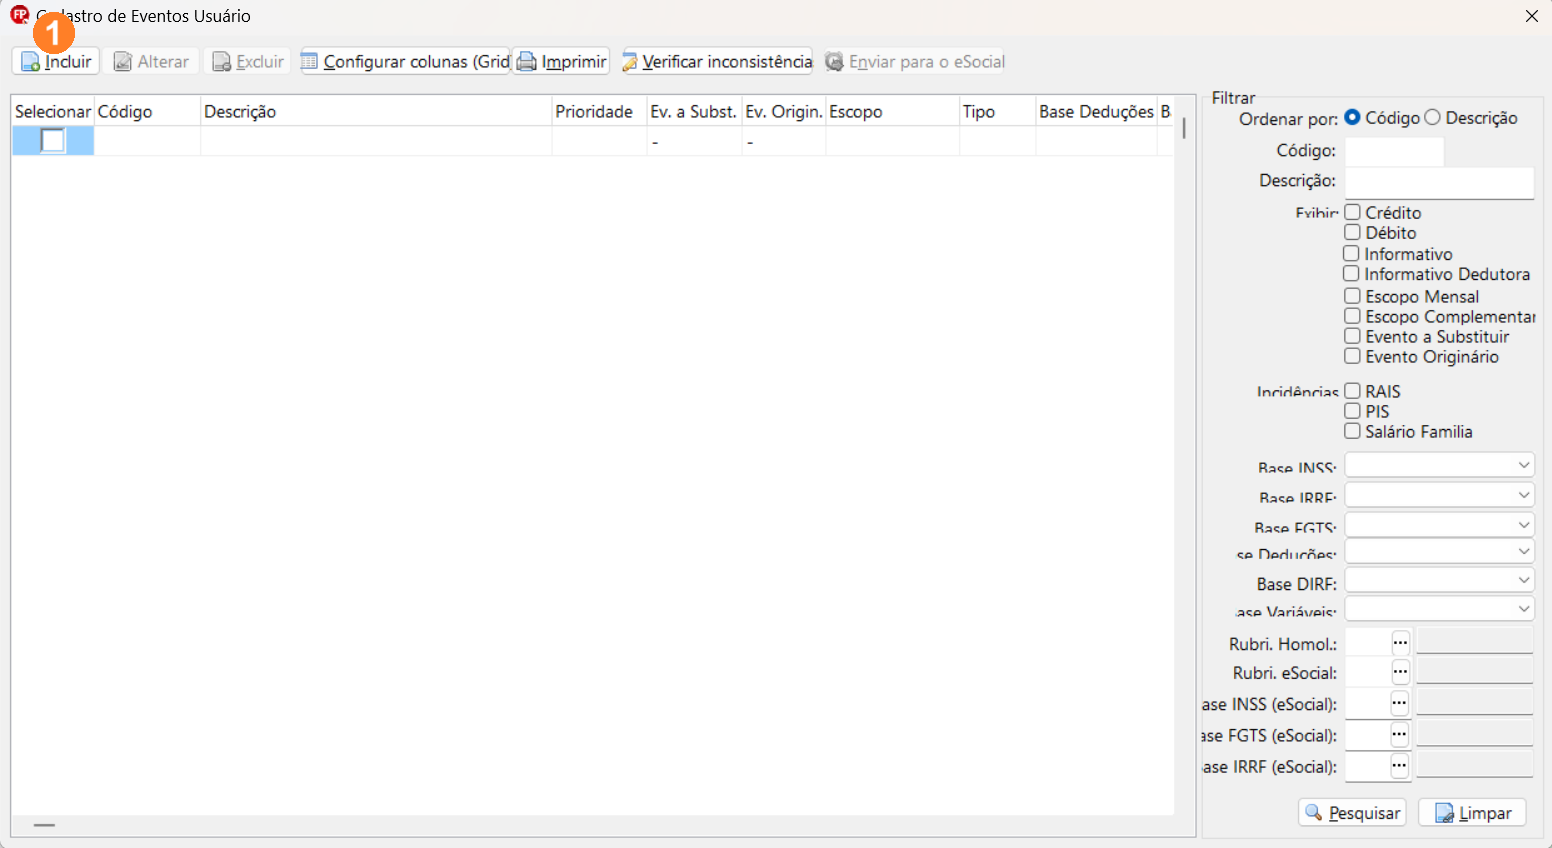Click the Verificar inconsistência icon
Image resolution: width=1552 pixels, height=848 pixels.
point(630,62)
